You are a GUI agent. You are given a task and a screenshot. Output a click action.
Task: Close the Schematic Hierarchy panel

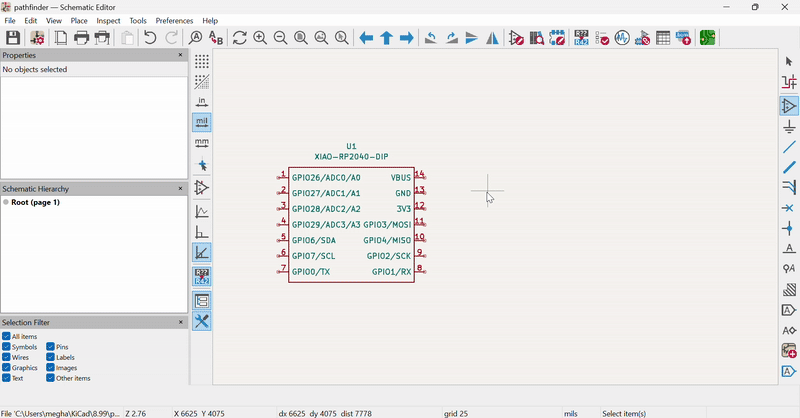[181, 189]
